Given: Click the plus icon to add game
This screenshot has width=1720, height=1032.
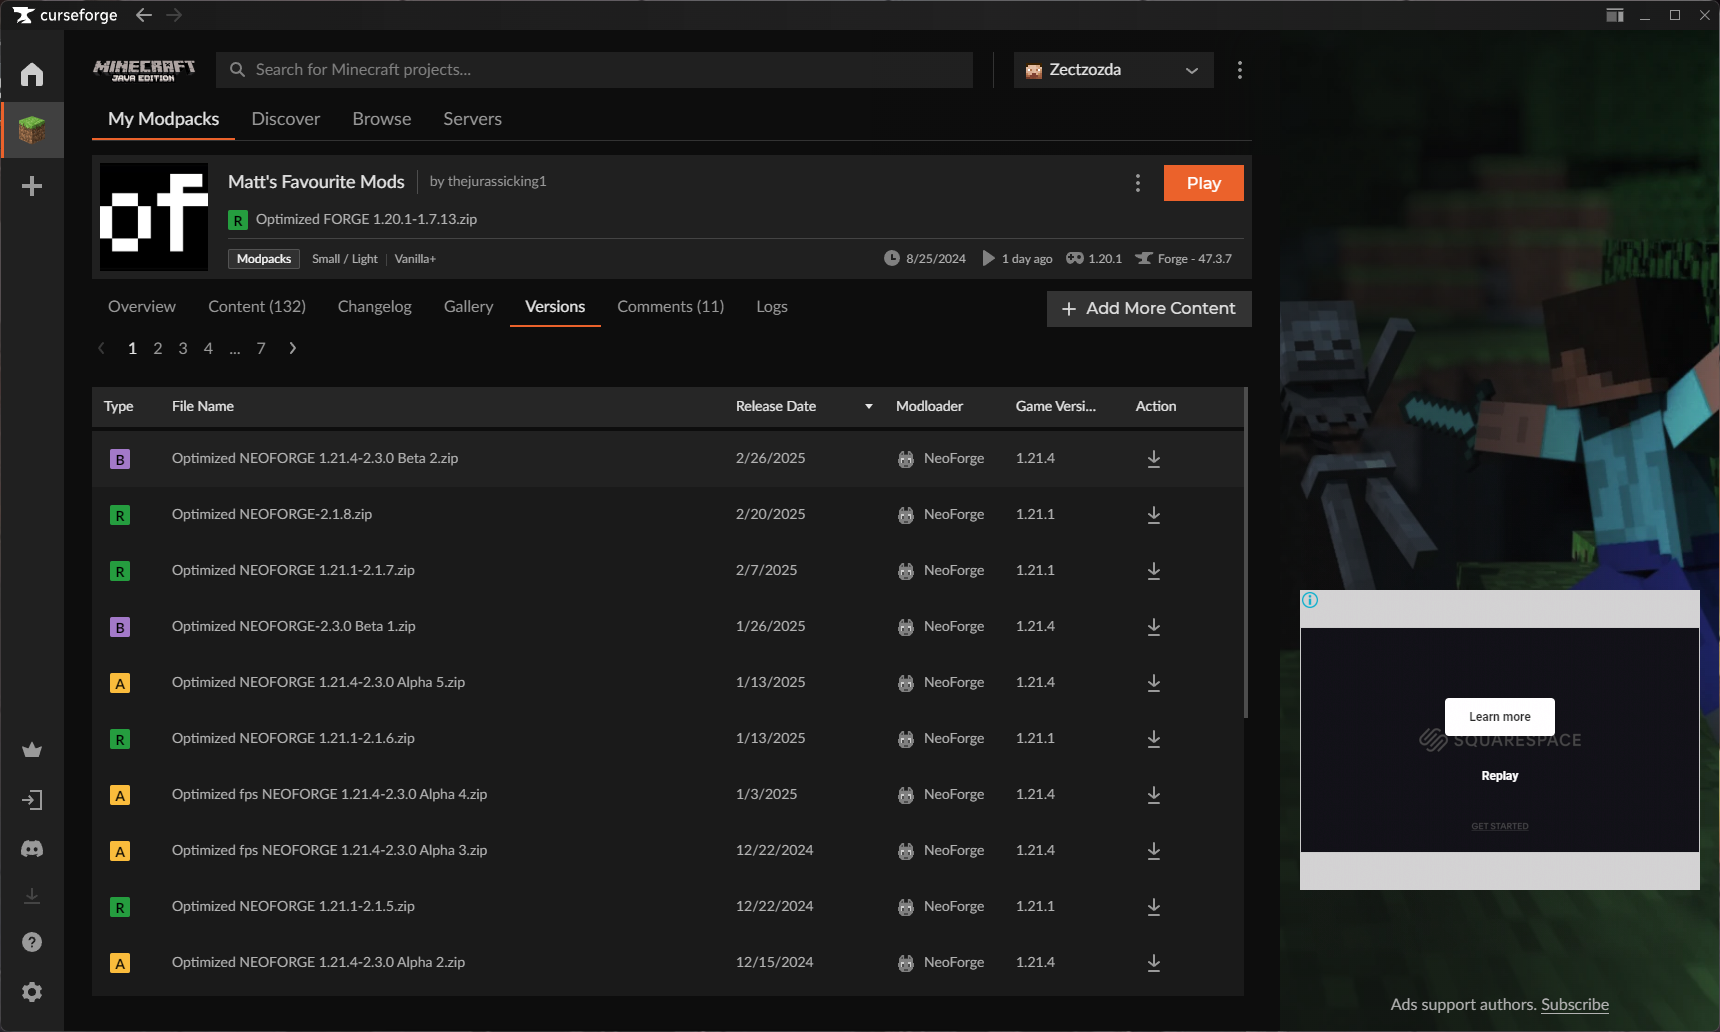Looking at the screenshot, I should 32,186.
